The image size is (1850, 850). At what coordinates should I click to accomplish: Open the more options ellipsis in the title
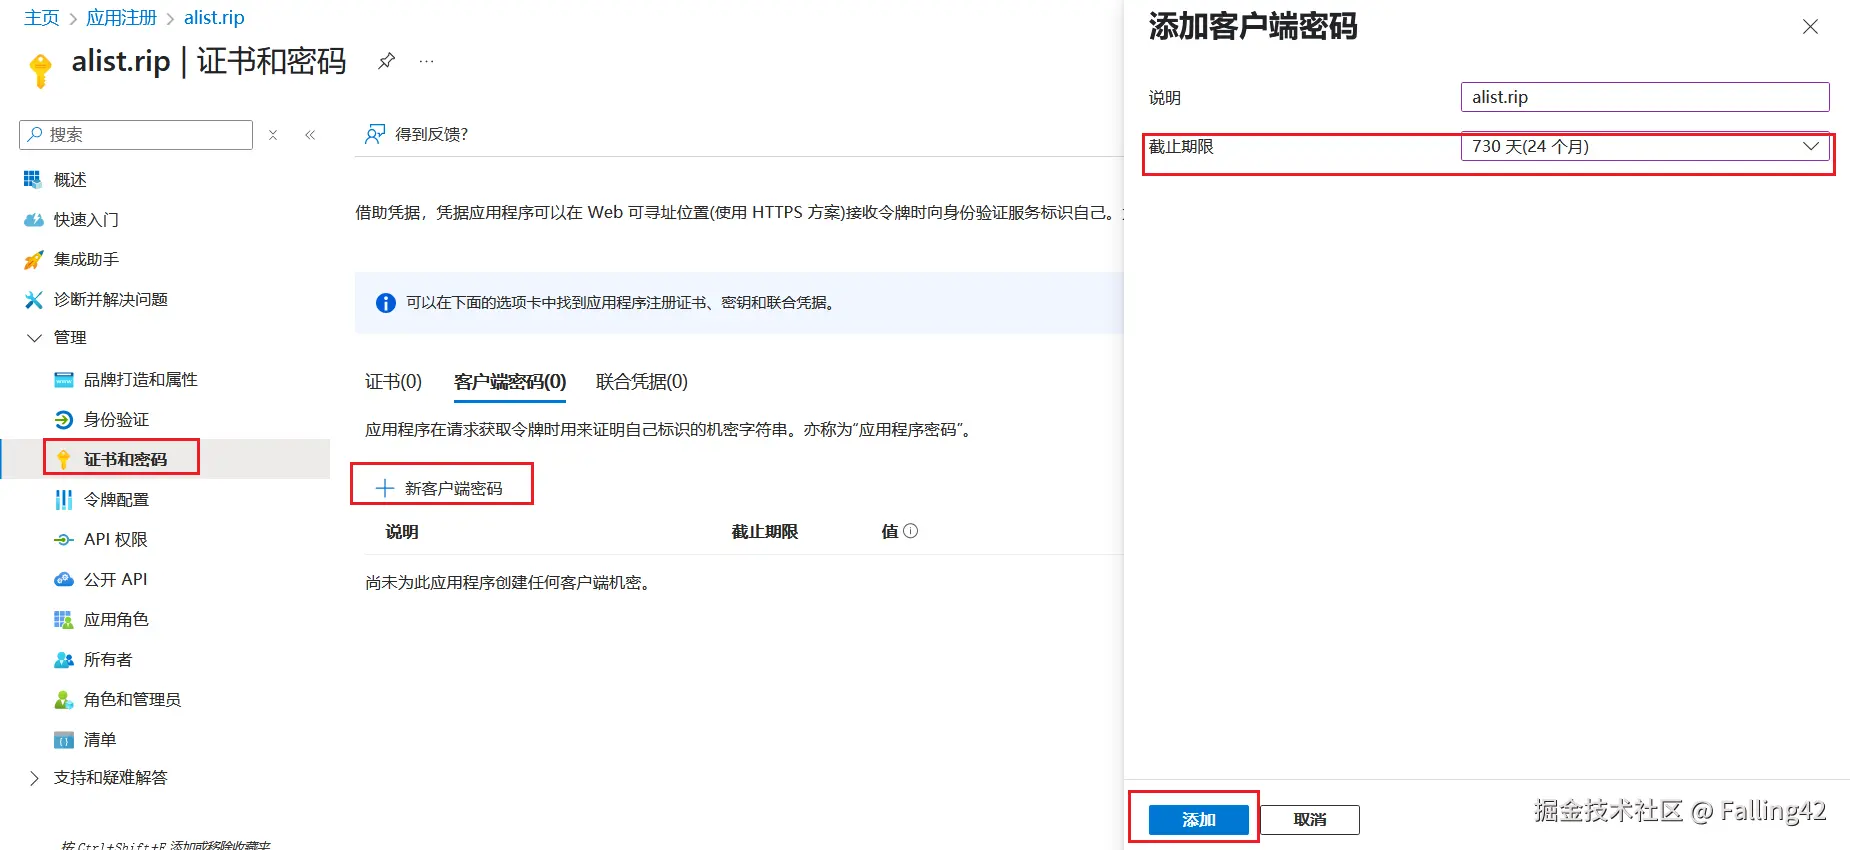(x=427, y=61)
